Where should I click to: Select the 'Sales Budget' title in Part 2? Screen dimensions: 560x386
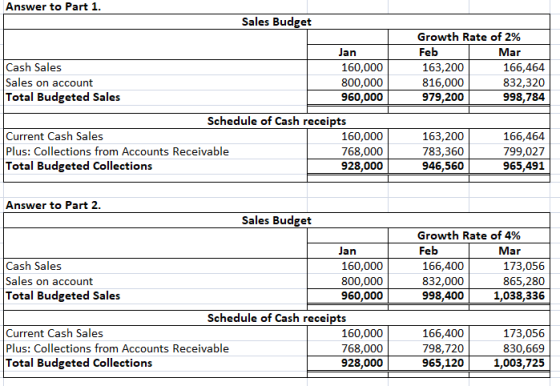click(276, 220)
